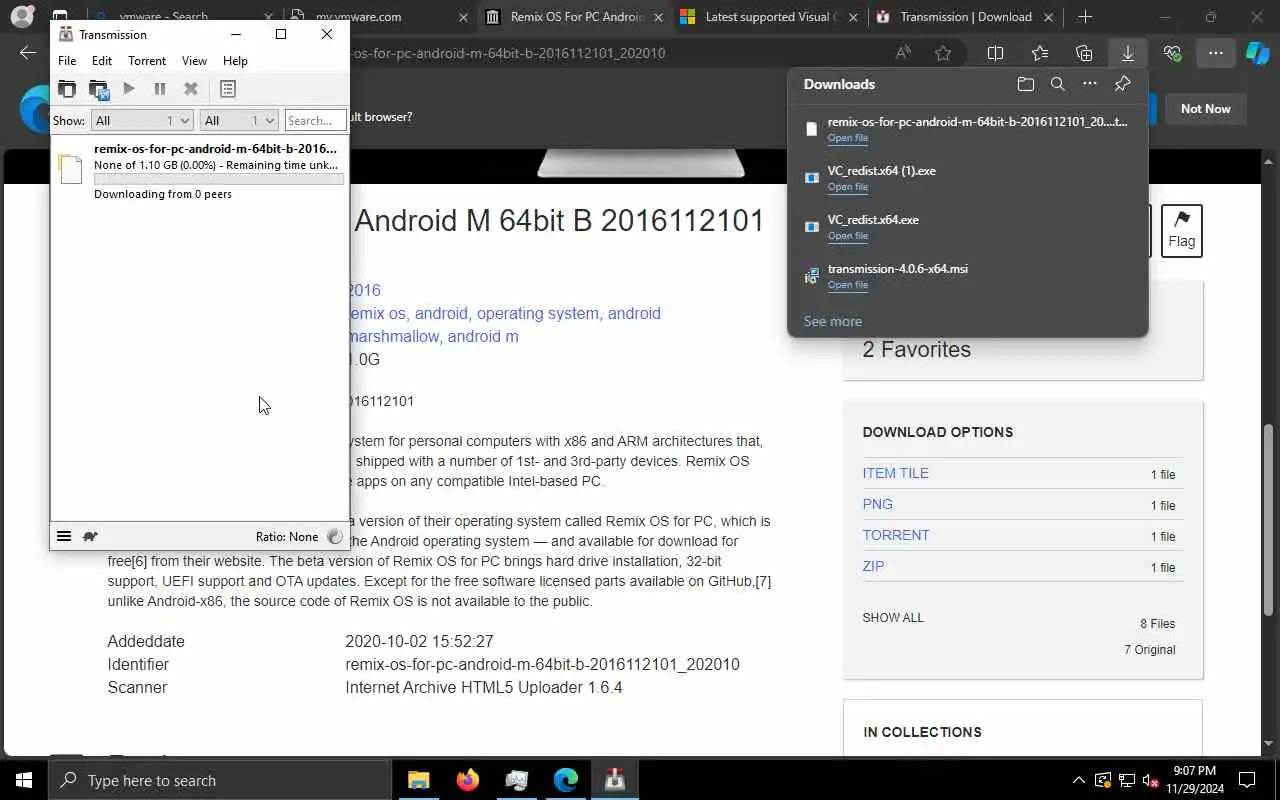Click taskbar search box
Viewport: 1280px width, 800px height.
point(220,780)
